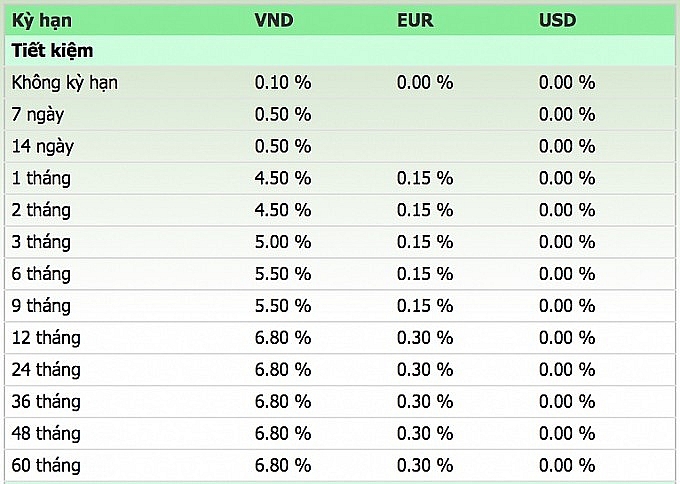The height and width of the screenshot is (484, 680).
Task: Click the EUR column header
Action: (x=415, y=20)
